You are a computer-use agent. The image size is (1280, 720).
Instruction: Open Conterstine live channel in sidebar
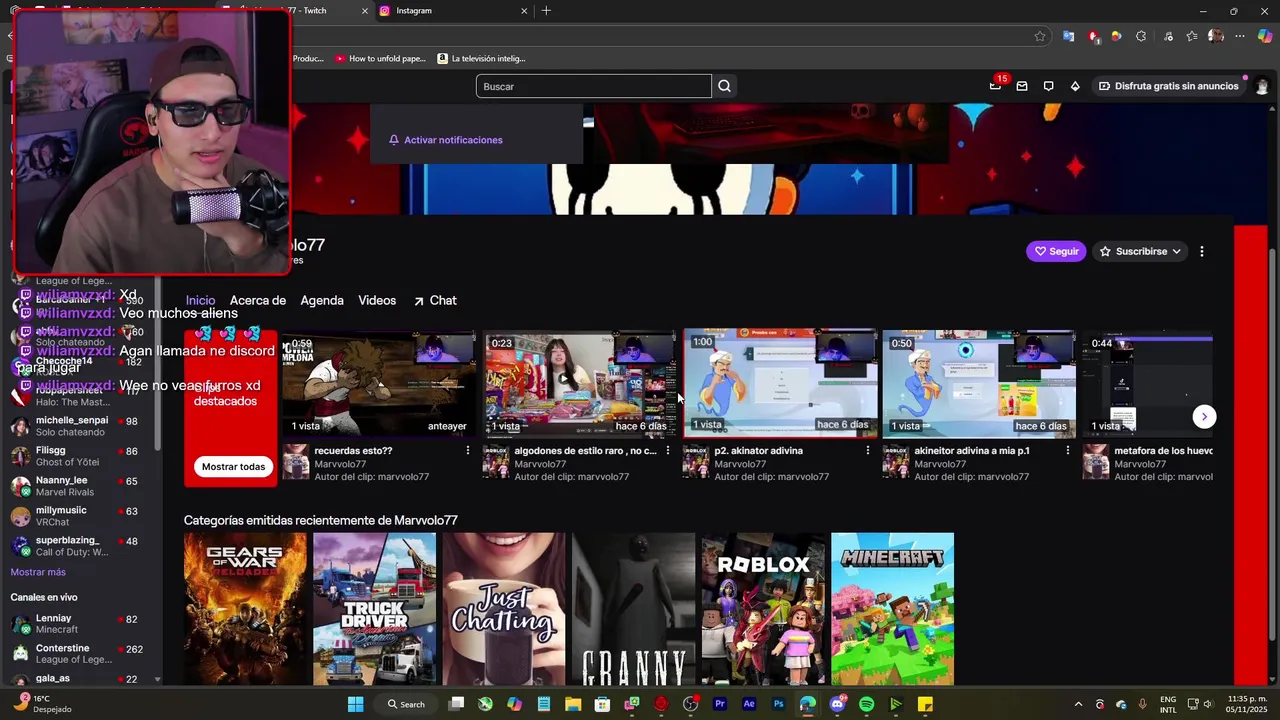(80, 654)
